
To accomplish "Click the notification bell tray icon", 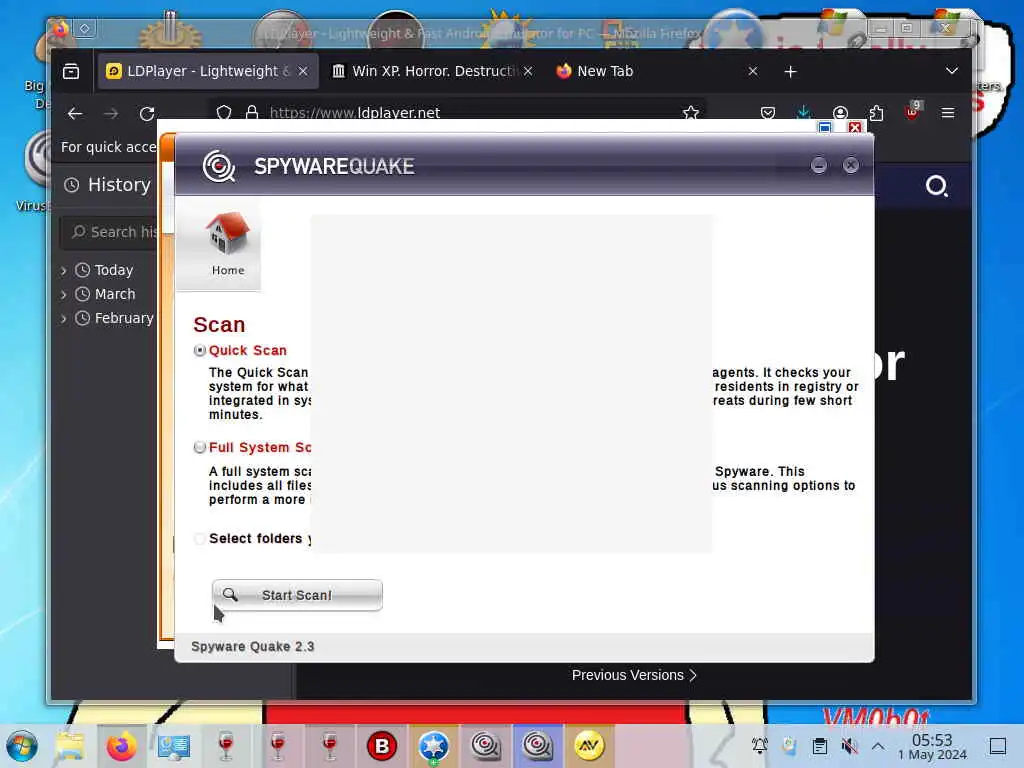I will (760, 746).
